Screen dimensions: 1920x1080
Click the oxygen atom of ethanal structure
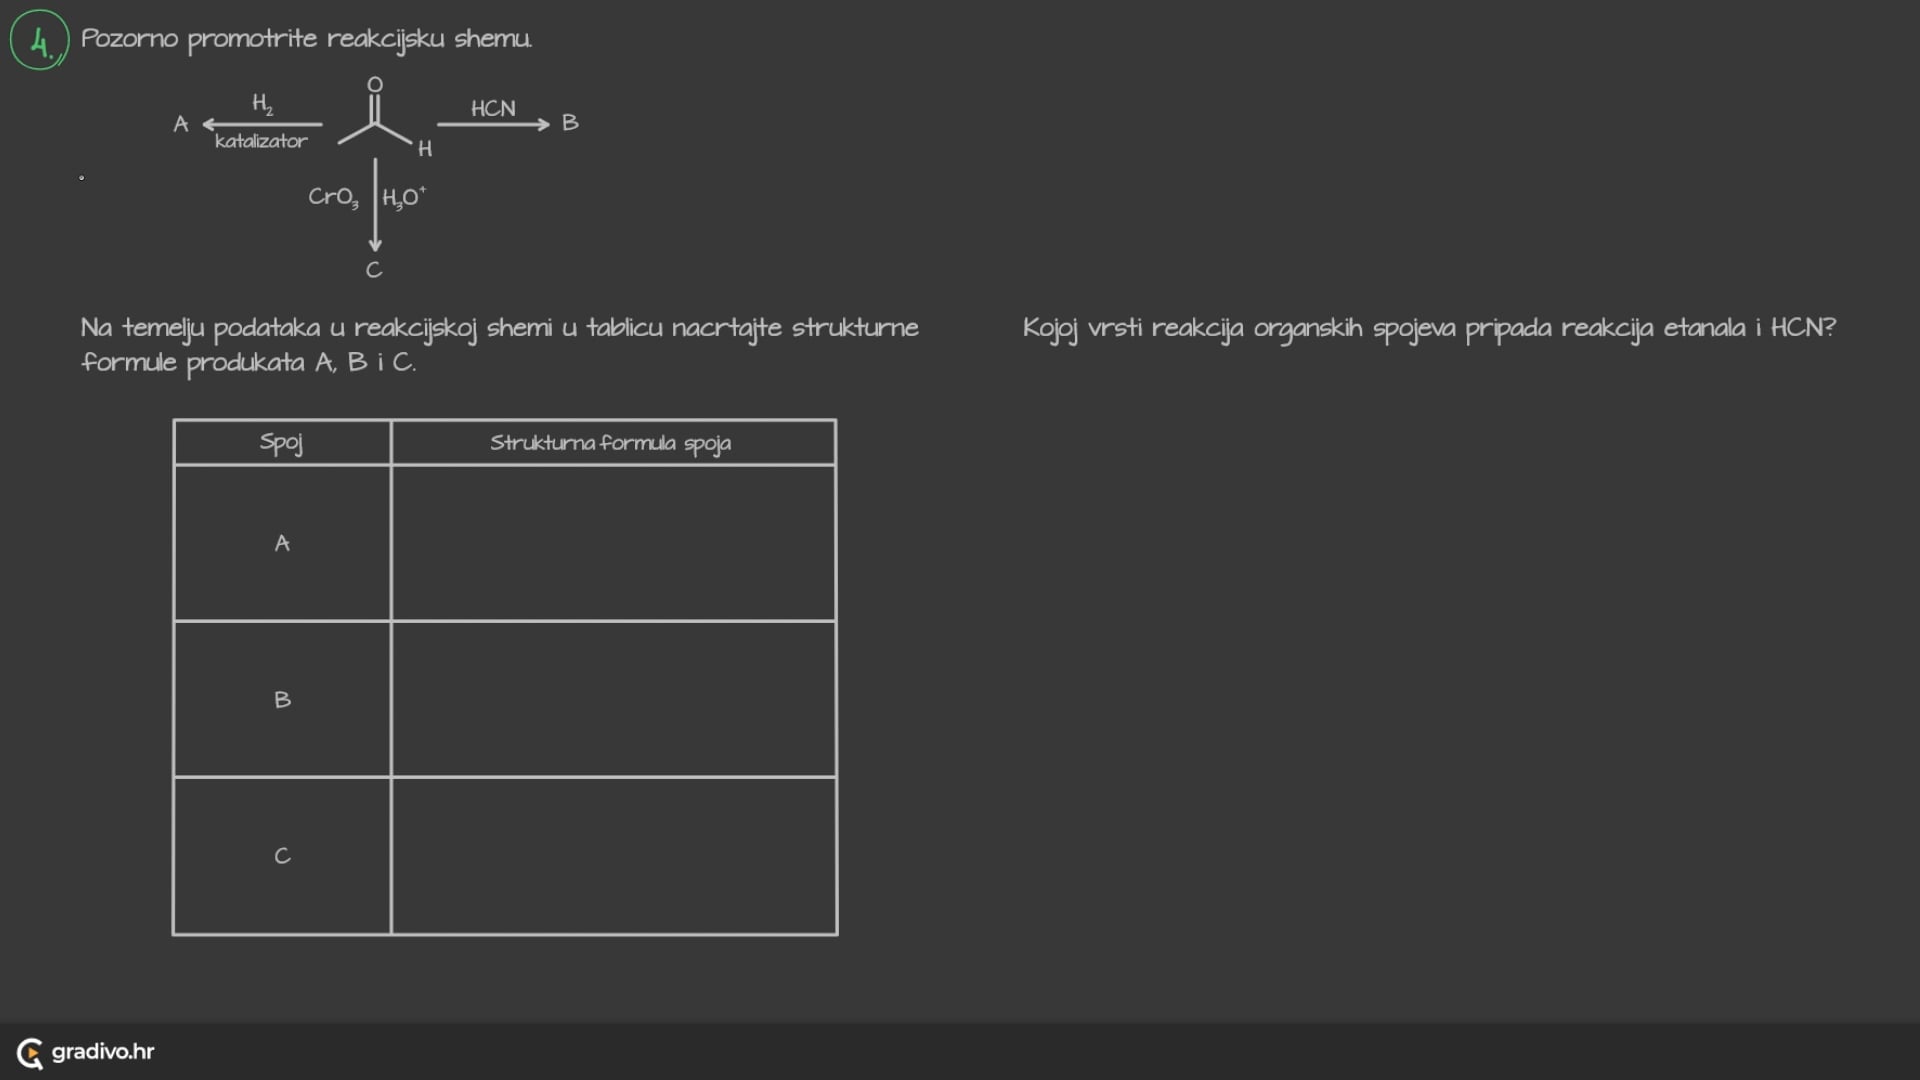tap(375, 85)
